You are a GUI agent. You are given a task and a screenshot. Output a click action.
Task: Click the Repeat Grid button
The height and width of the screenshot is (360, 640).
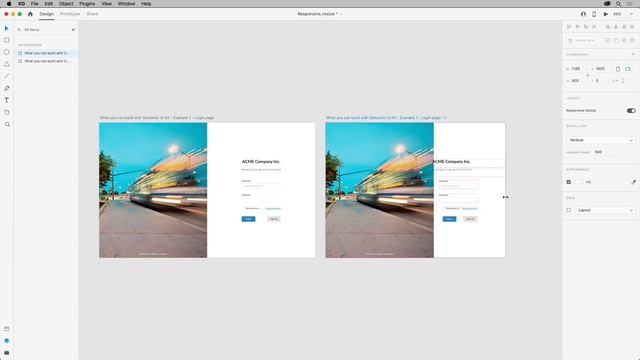[x=582, y=40]
